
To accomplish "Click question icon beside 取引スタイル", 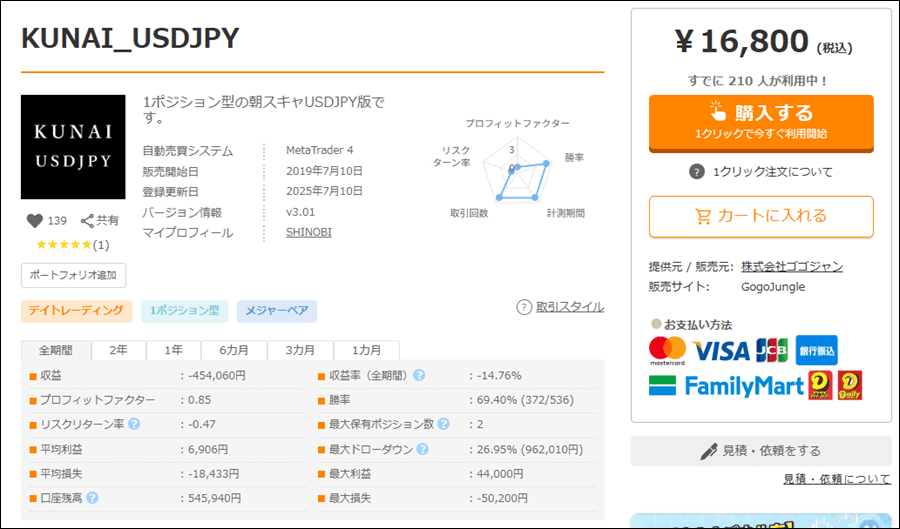I will point(524,308).
